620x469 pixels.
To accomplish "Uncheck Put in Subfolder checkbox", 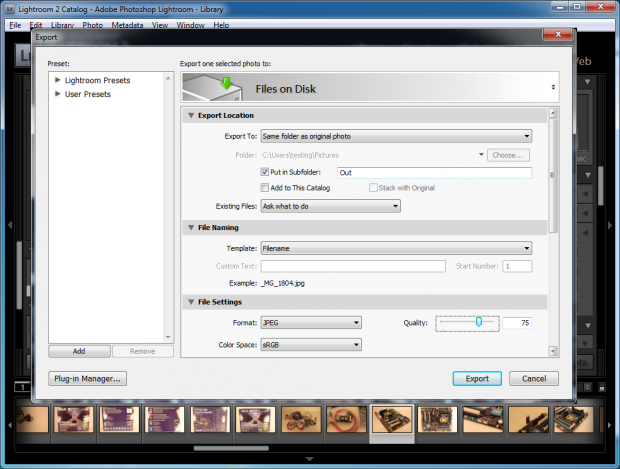I will [x=265, y=172].
